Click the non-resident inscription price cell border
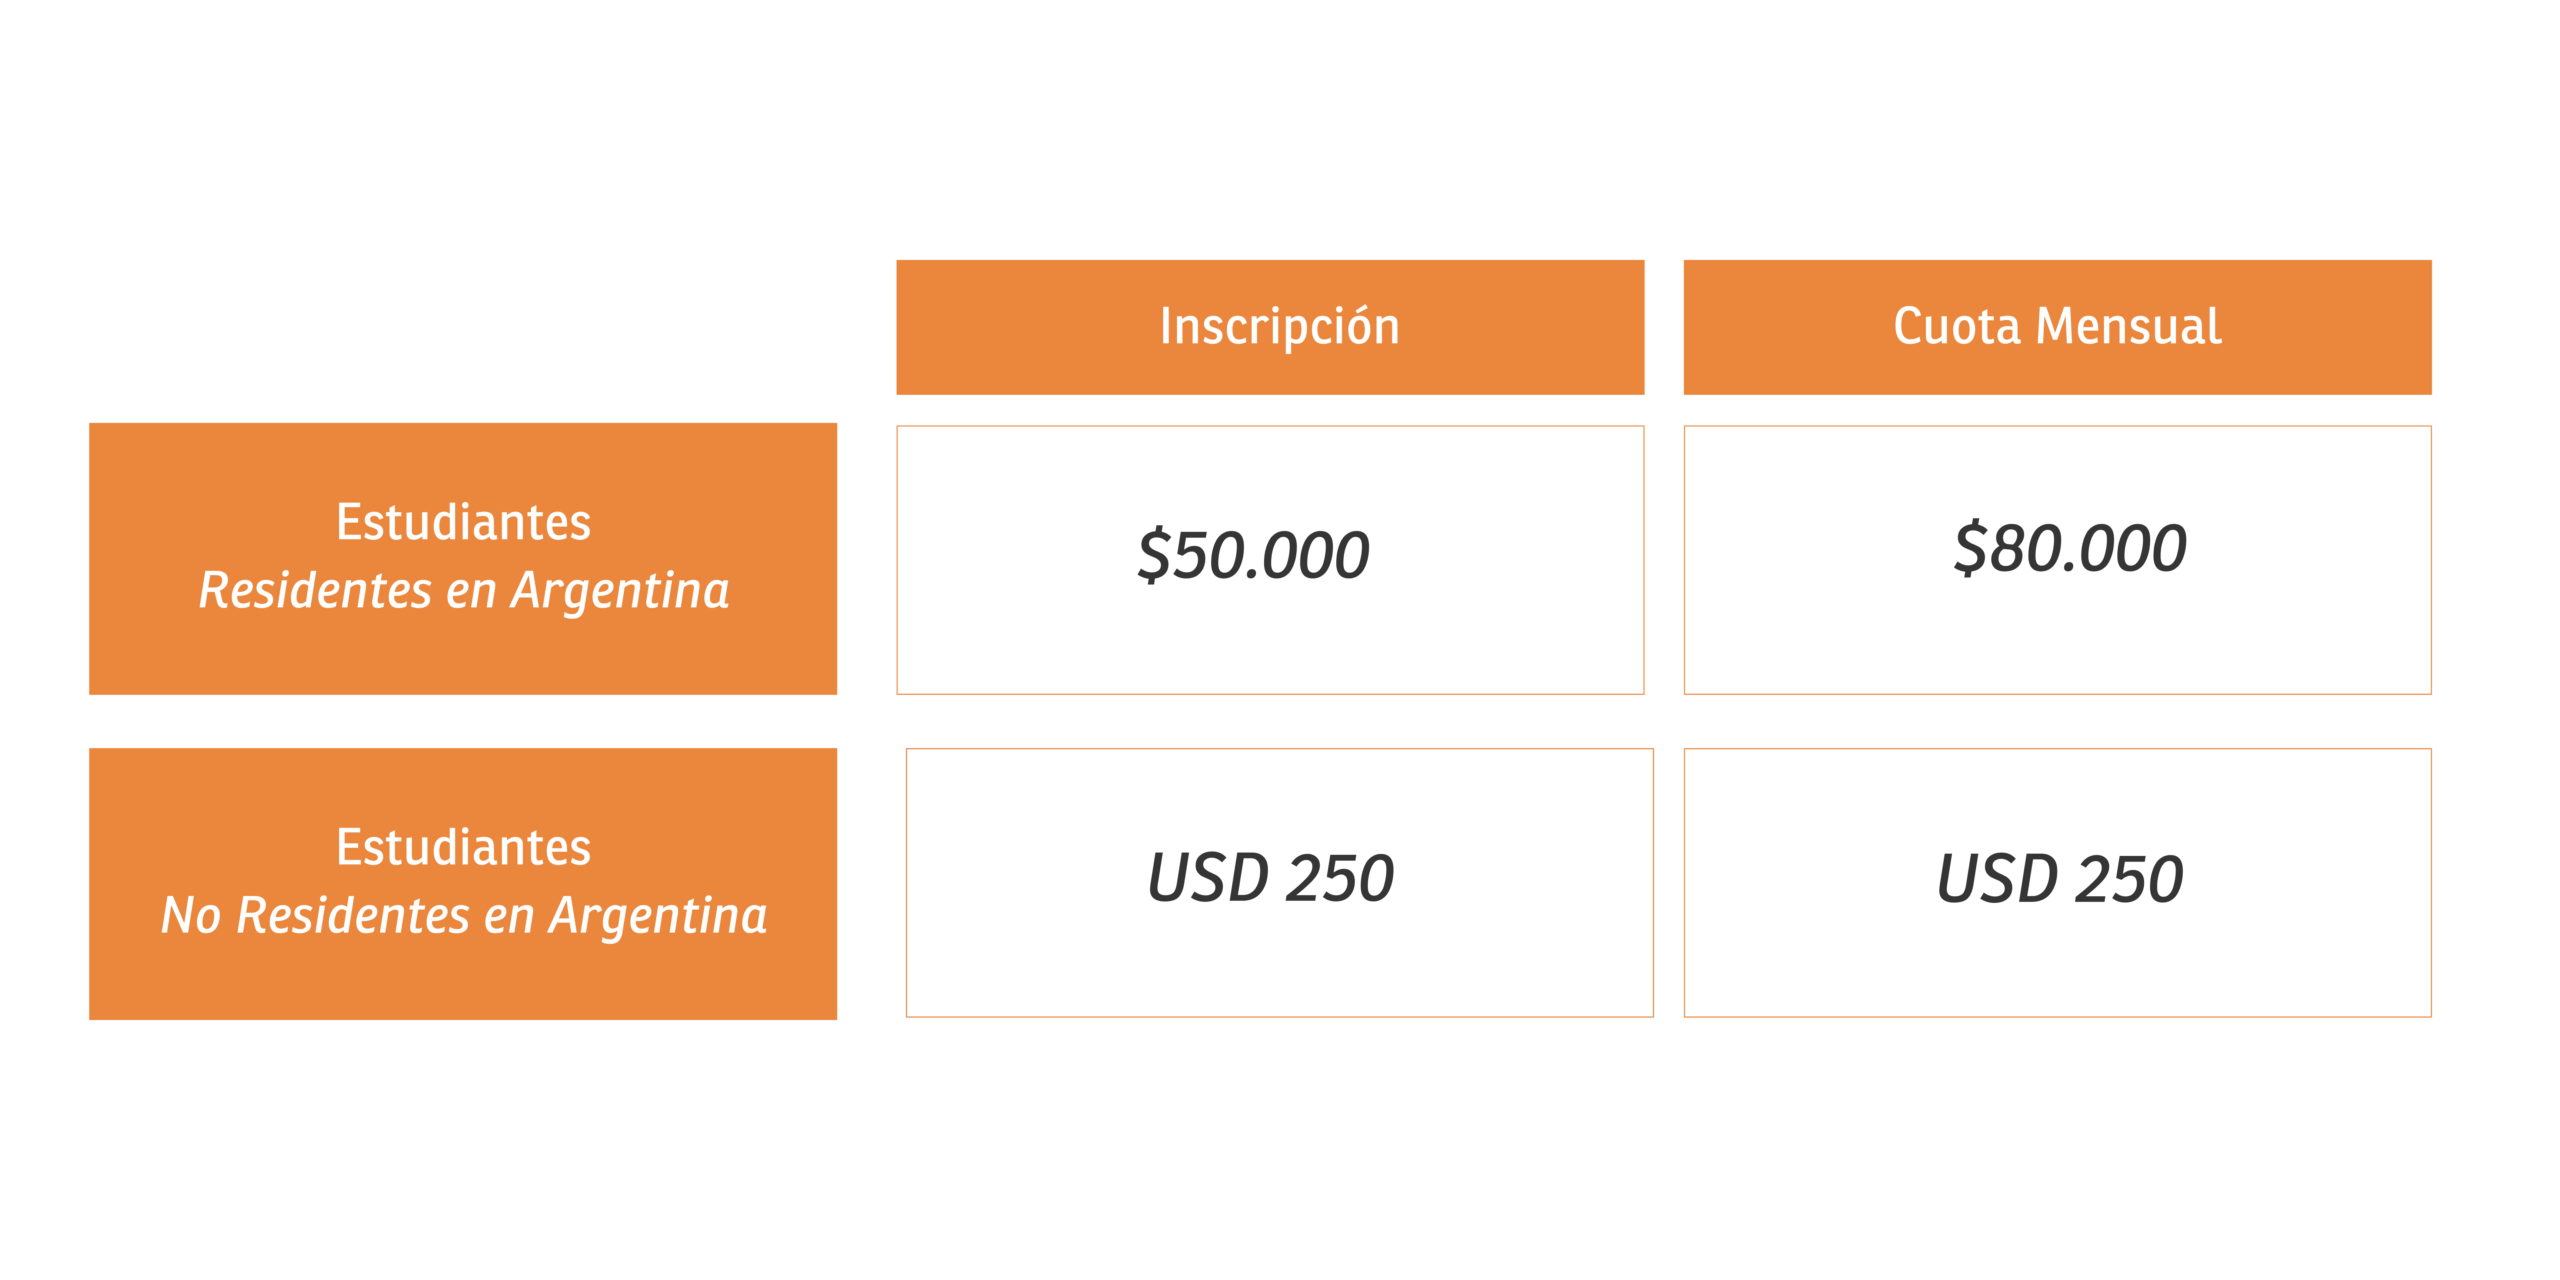 [1279, 749]
